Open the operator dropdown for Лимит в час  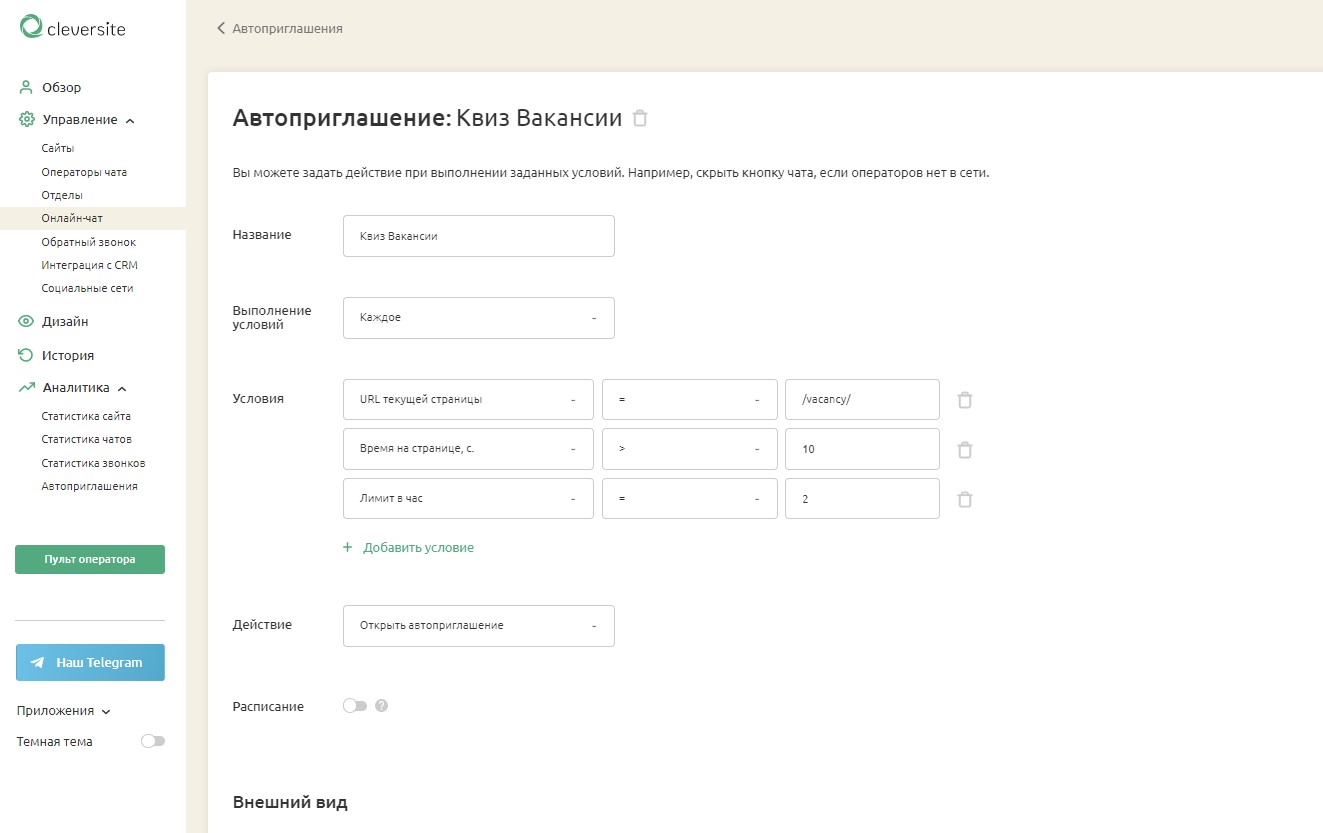click(690, 498)
